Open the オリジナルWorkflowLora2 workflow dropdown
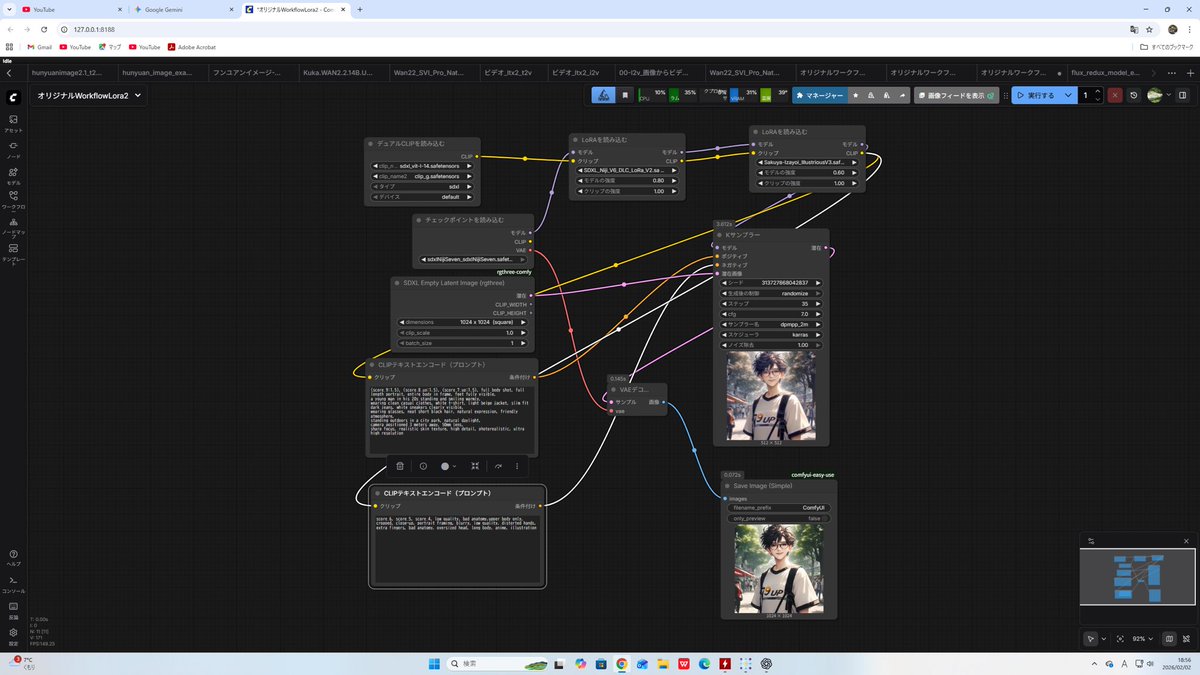This screenshot has width=1200, height=675. [x=89, y=96]
